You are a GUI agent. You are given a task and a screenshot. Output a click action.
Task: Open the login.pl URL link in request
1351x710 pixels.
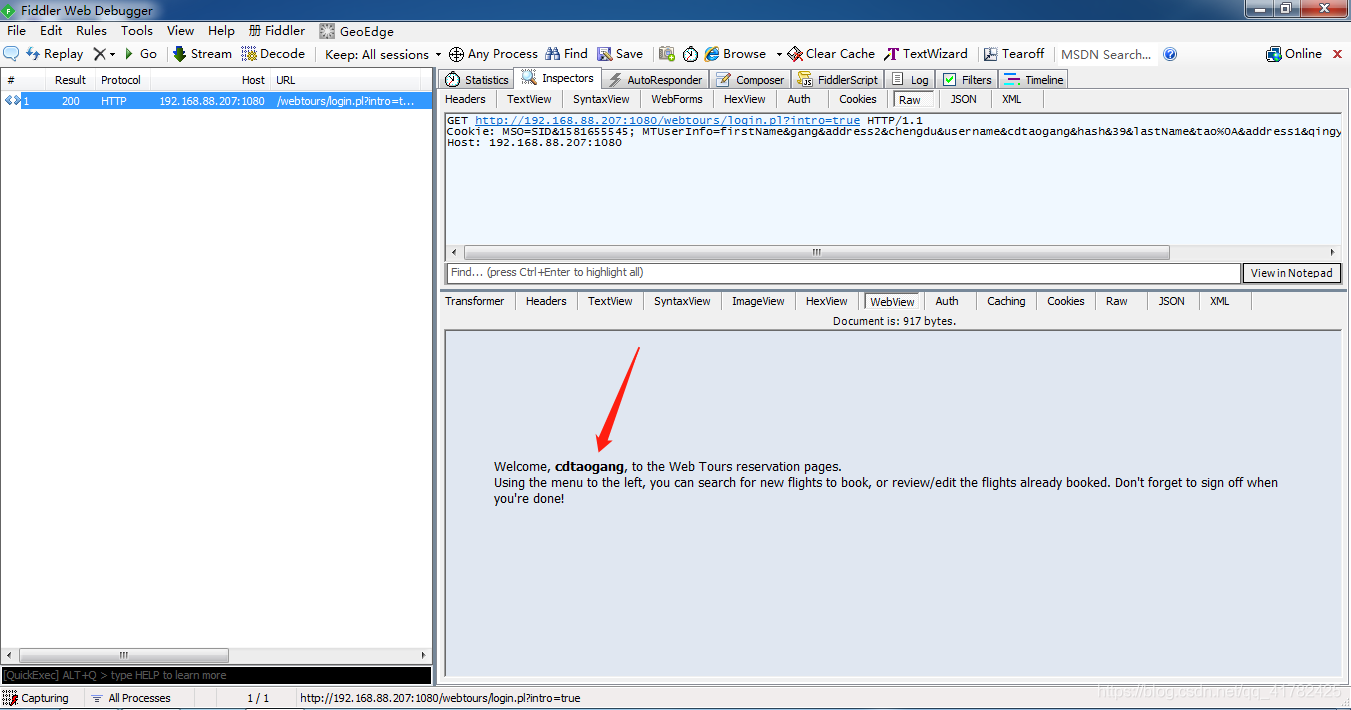pos(667,120)
